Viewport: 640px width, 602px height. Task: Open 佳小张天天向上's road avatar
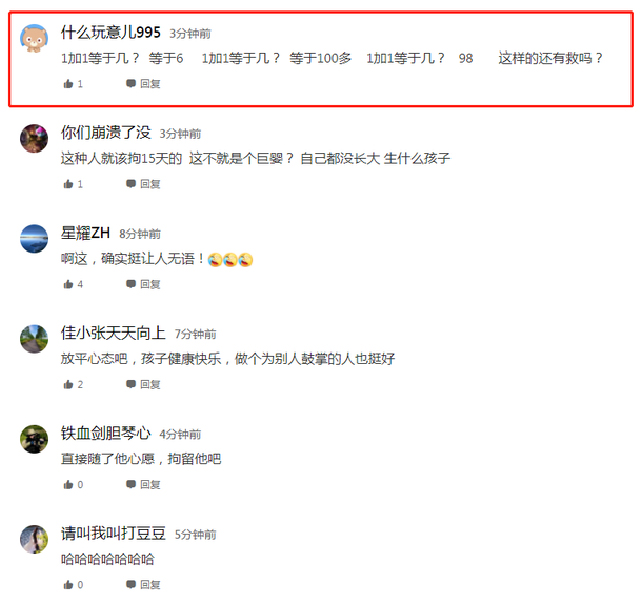click(x=34, y=339)
